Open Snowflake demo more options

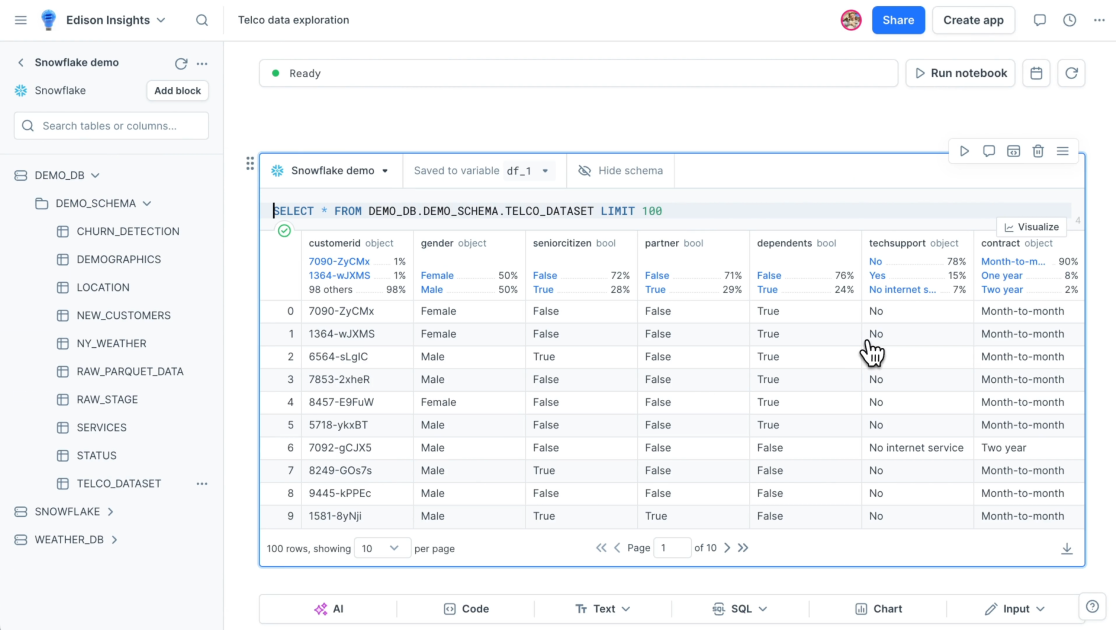[202, 63]
